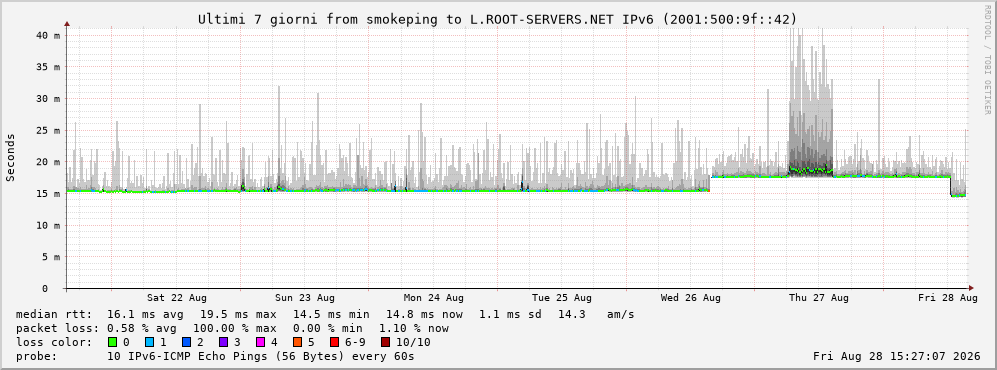Click the Tue 25 Aug axis label
Image resolution: width=997 pixels, height=370 pixels.
tap(562, 298)
